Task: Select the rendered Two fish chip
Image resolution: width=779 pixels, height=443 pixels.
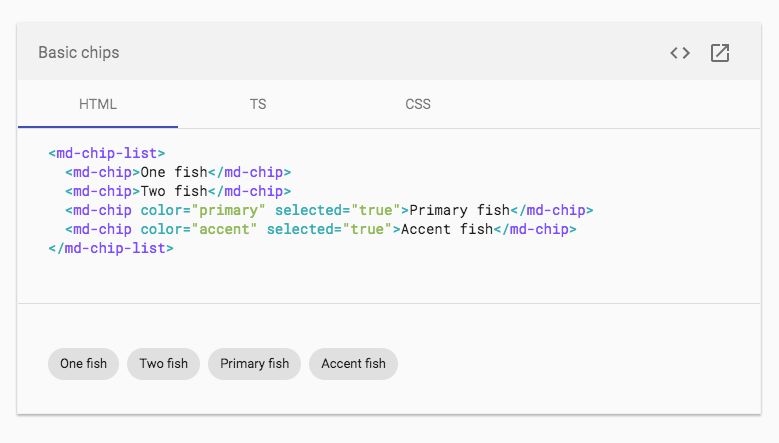Action: [x=164, y=364]
